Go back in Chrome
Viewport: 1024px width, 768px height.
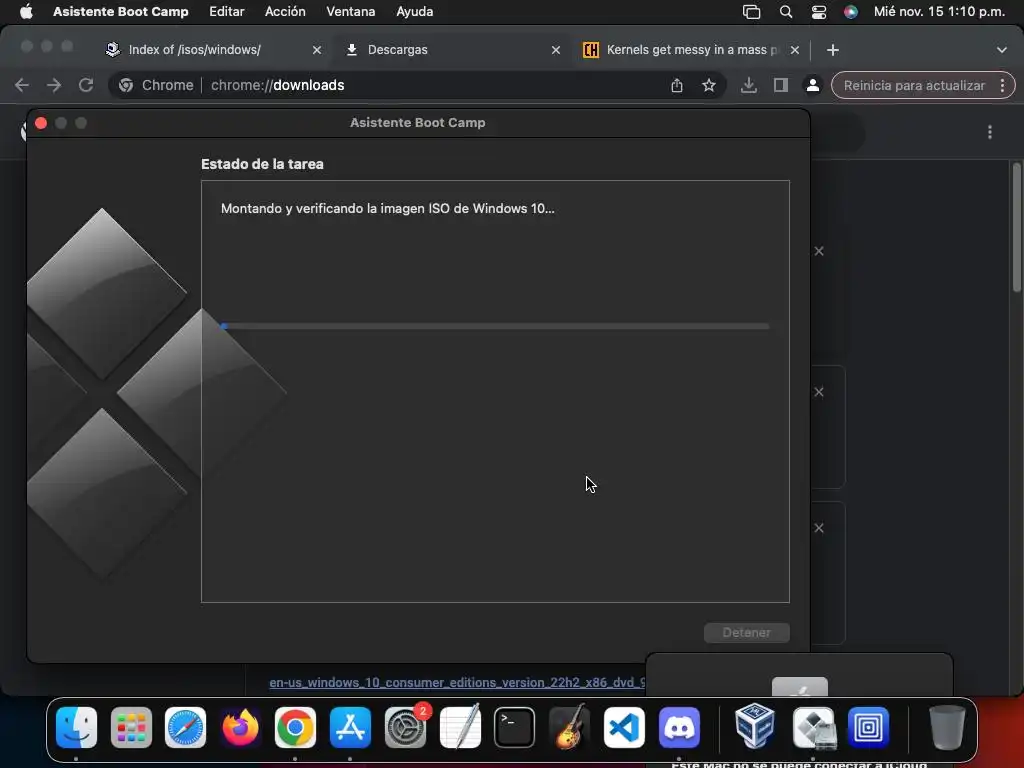pos(22,86)
